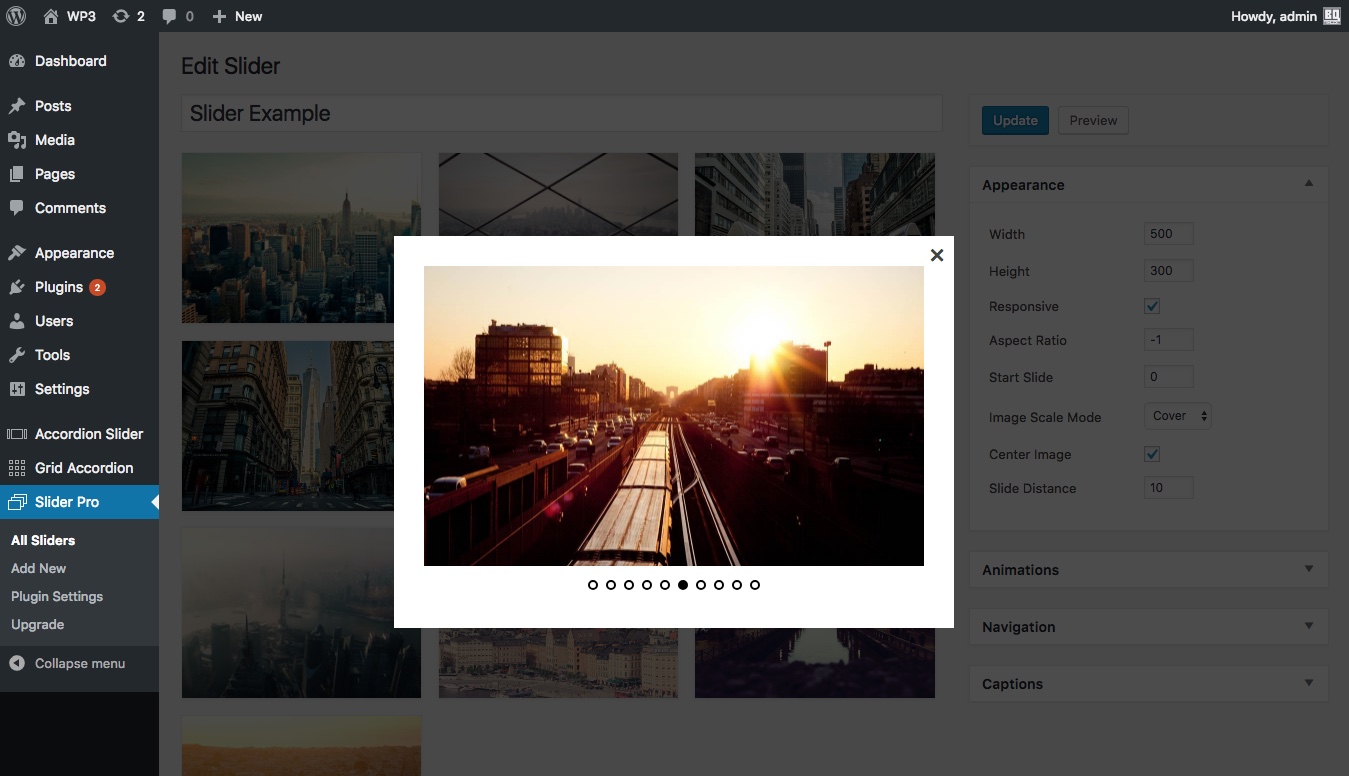
Task: Open the Image Scale Mode dropdown
Action: click(1177, 416)
